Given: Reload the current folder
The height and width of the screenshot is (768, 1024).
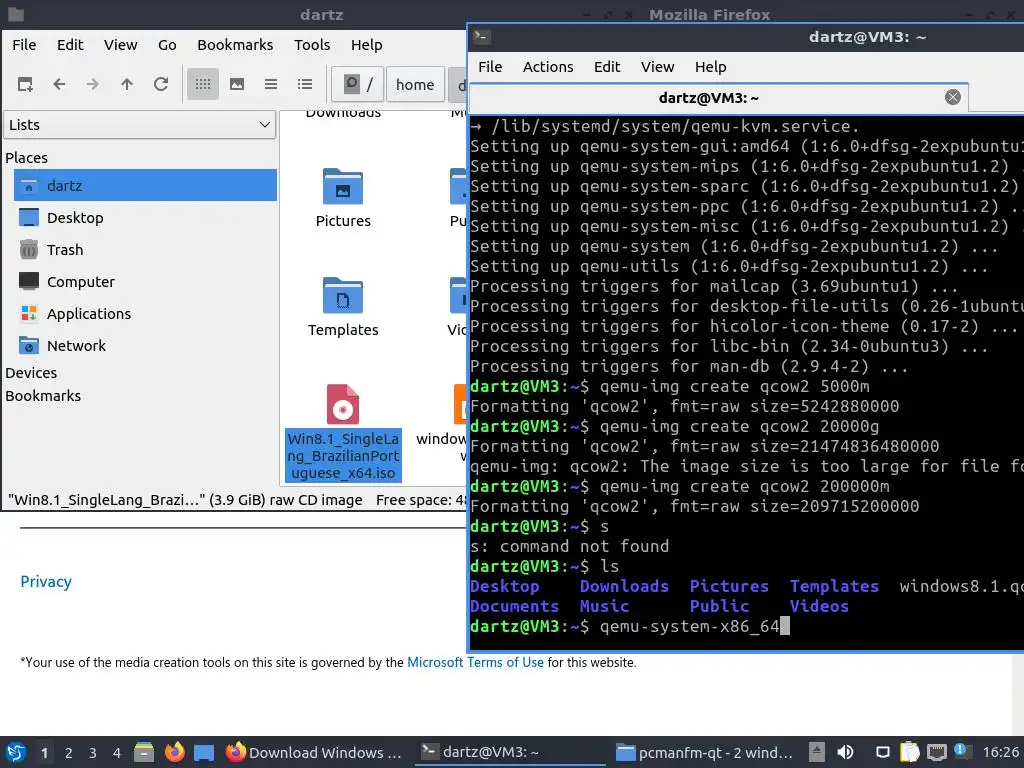Looking at the screenshot, I should click(x=161, y=84).
